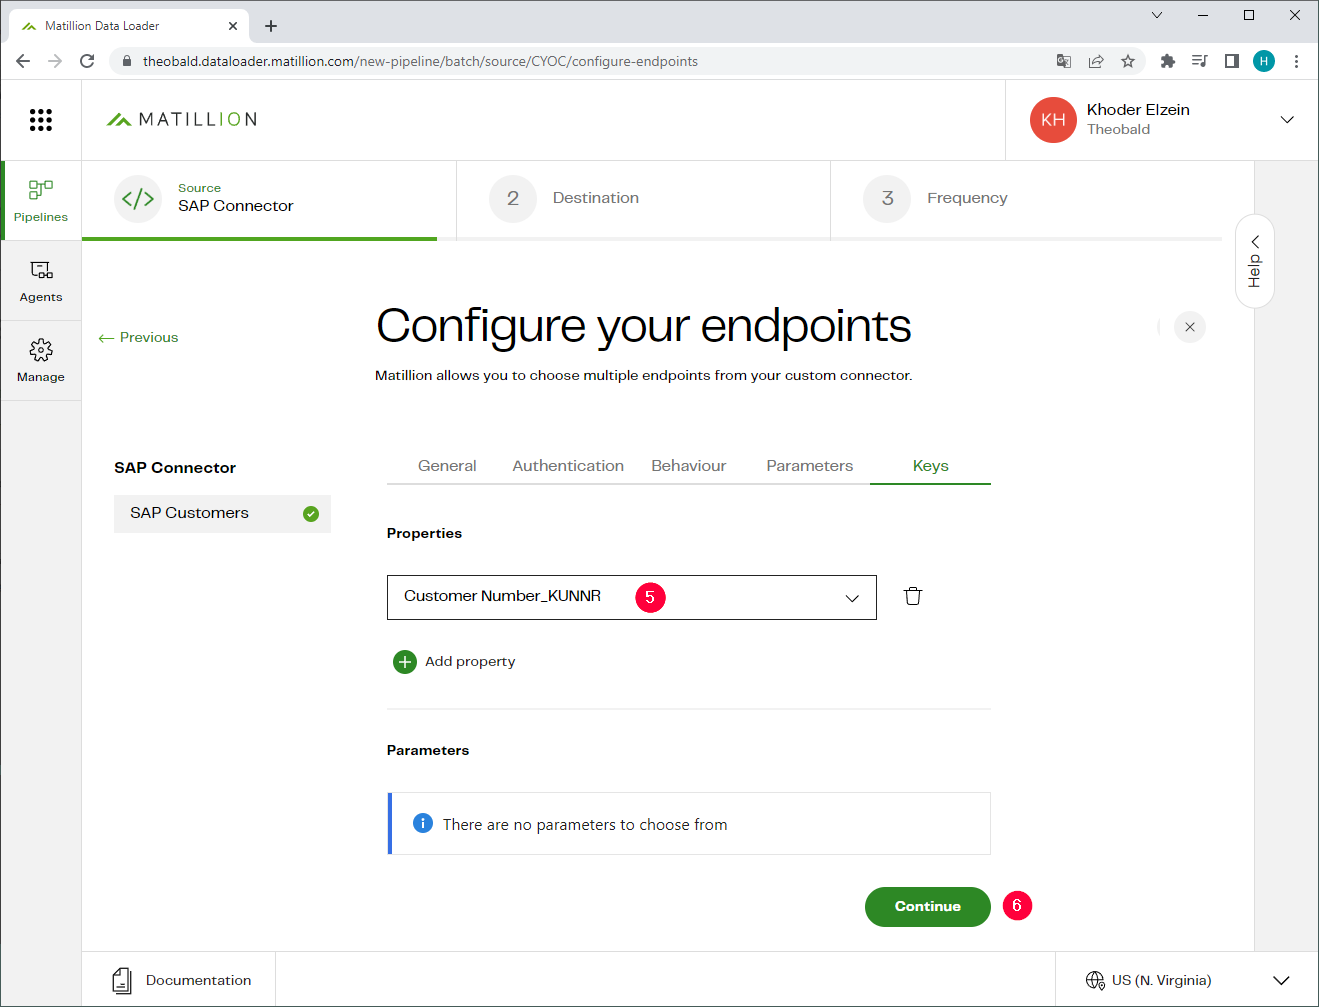Image resolution: width=1319 pixels, height=1007 pixels.
Task: Open Agents in the sidebar
Action: pos(41,281)
